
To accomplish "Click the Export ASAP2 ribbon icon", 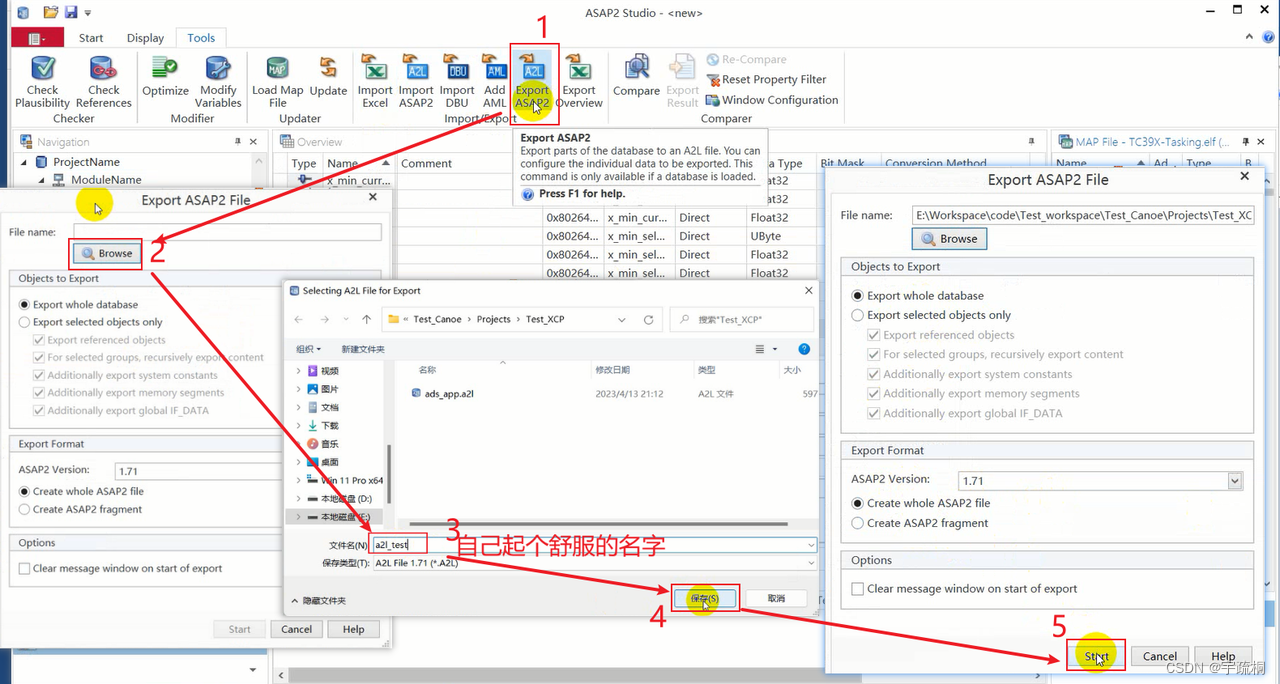I will coord(532,68).
